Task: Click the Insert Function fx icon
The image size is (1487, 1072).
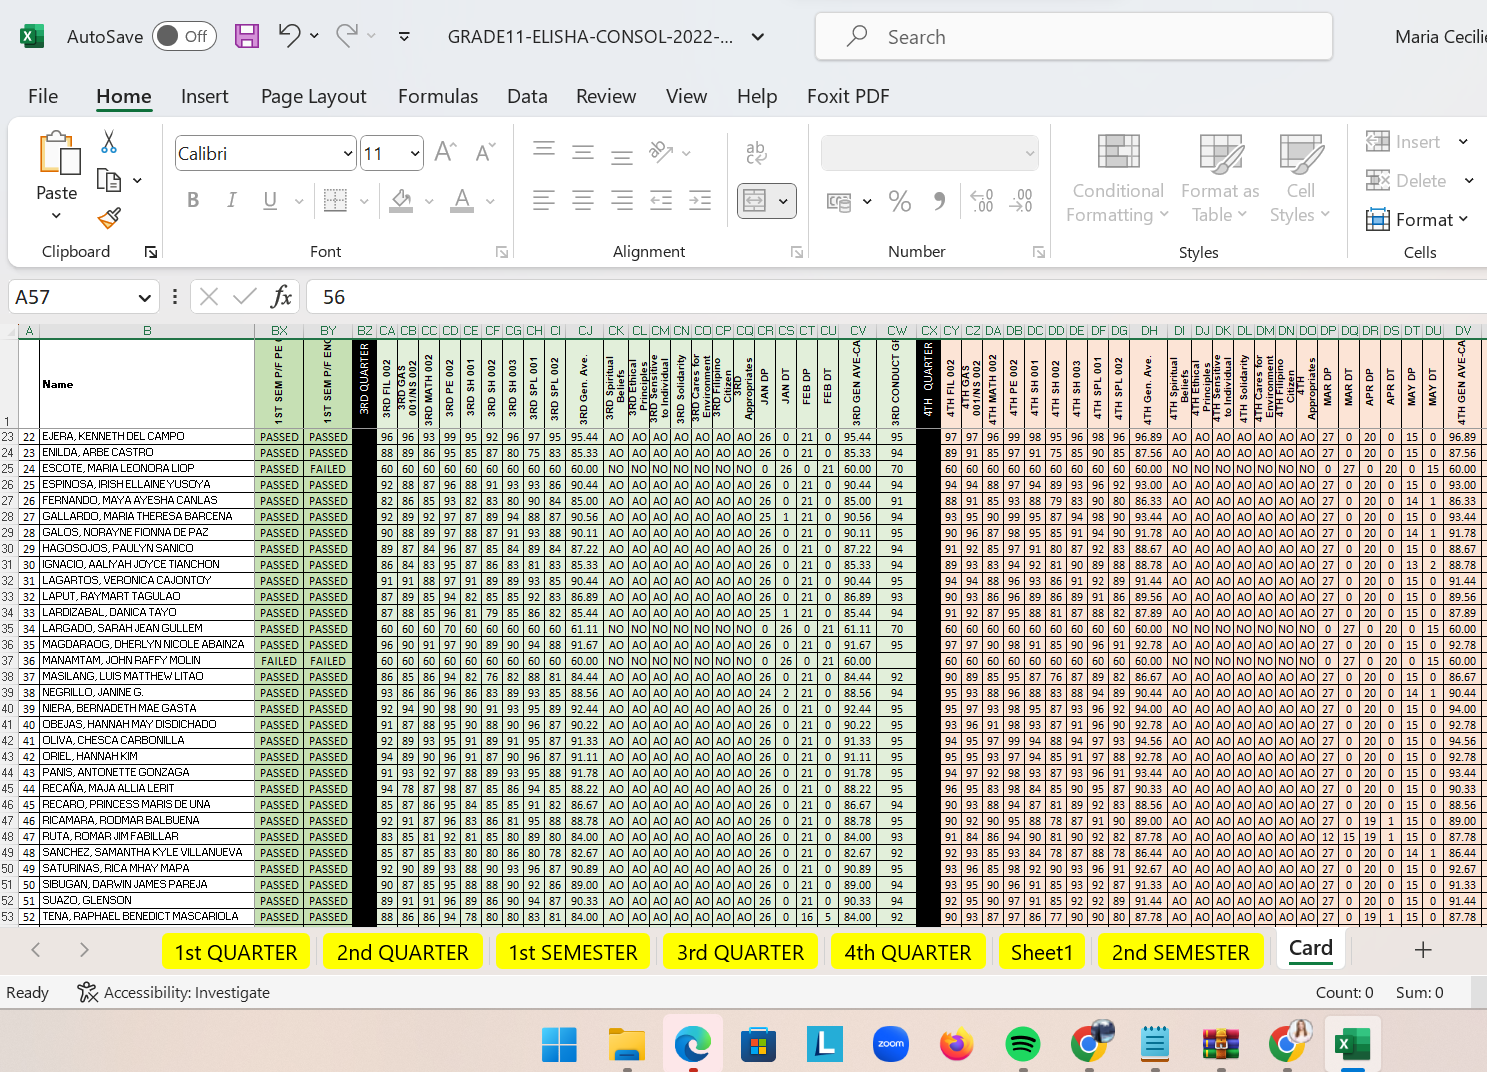Action: tap(282, 297)
